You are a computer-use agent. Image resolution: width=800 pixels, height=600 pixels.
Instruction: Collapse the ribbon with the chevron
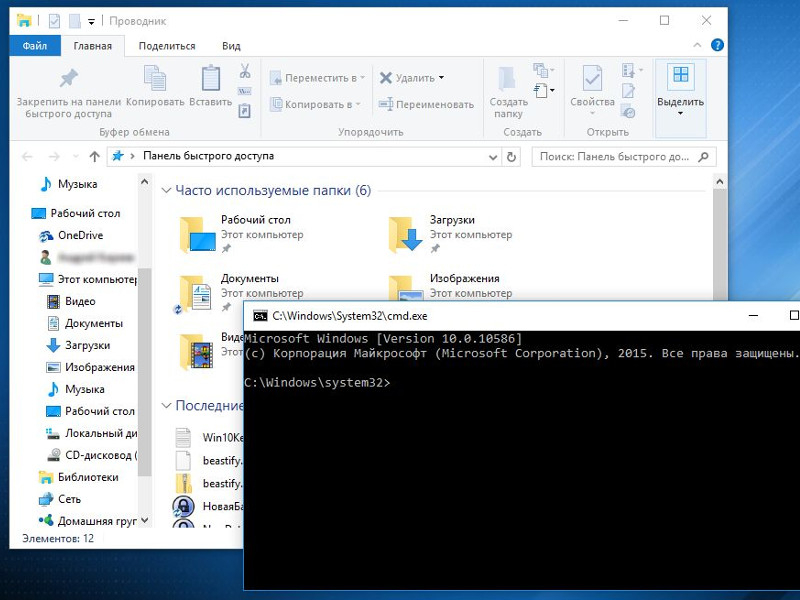697,45
